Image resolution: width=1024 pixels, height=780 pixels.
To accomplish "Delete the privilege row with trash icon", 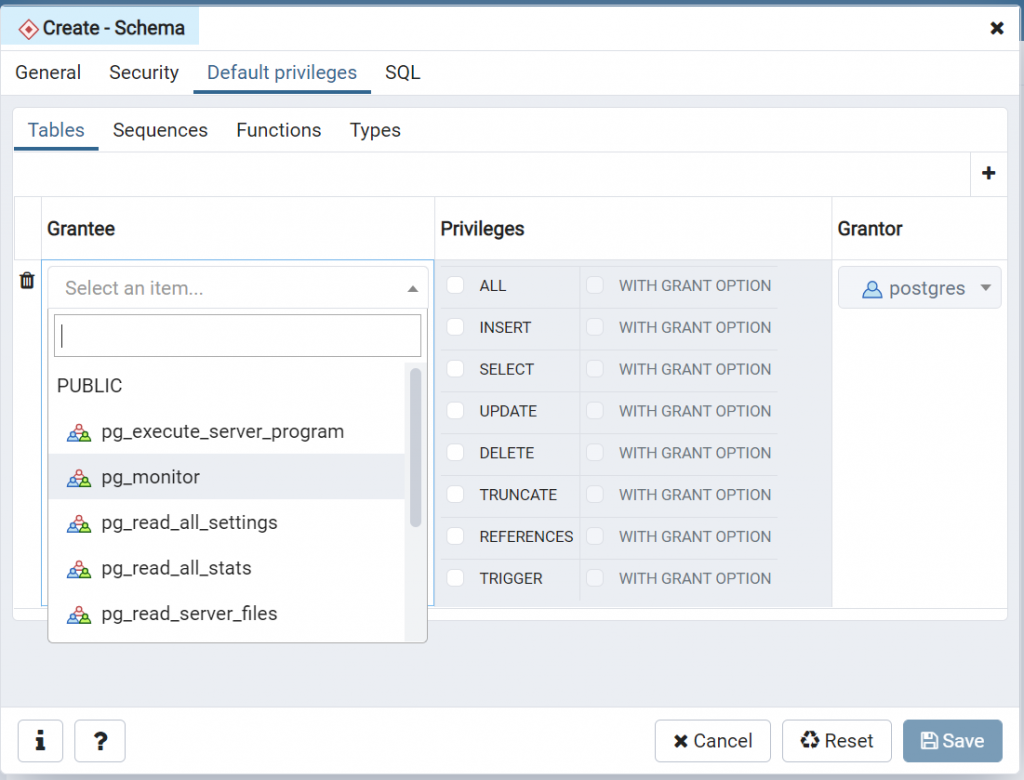I will click(27, 281).
